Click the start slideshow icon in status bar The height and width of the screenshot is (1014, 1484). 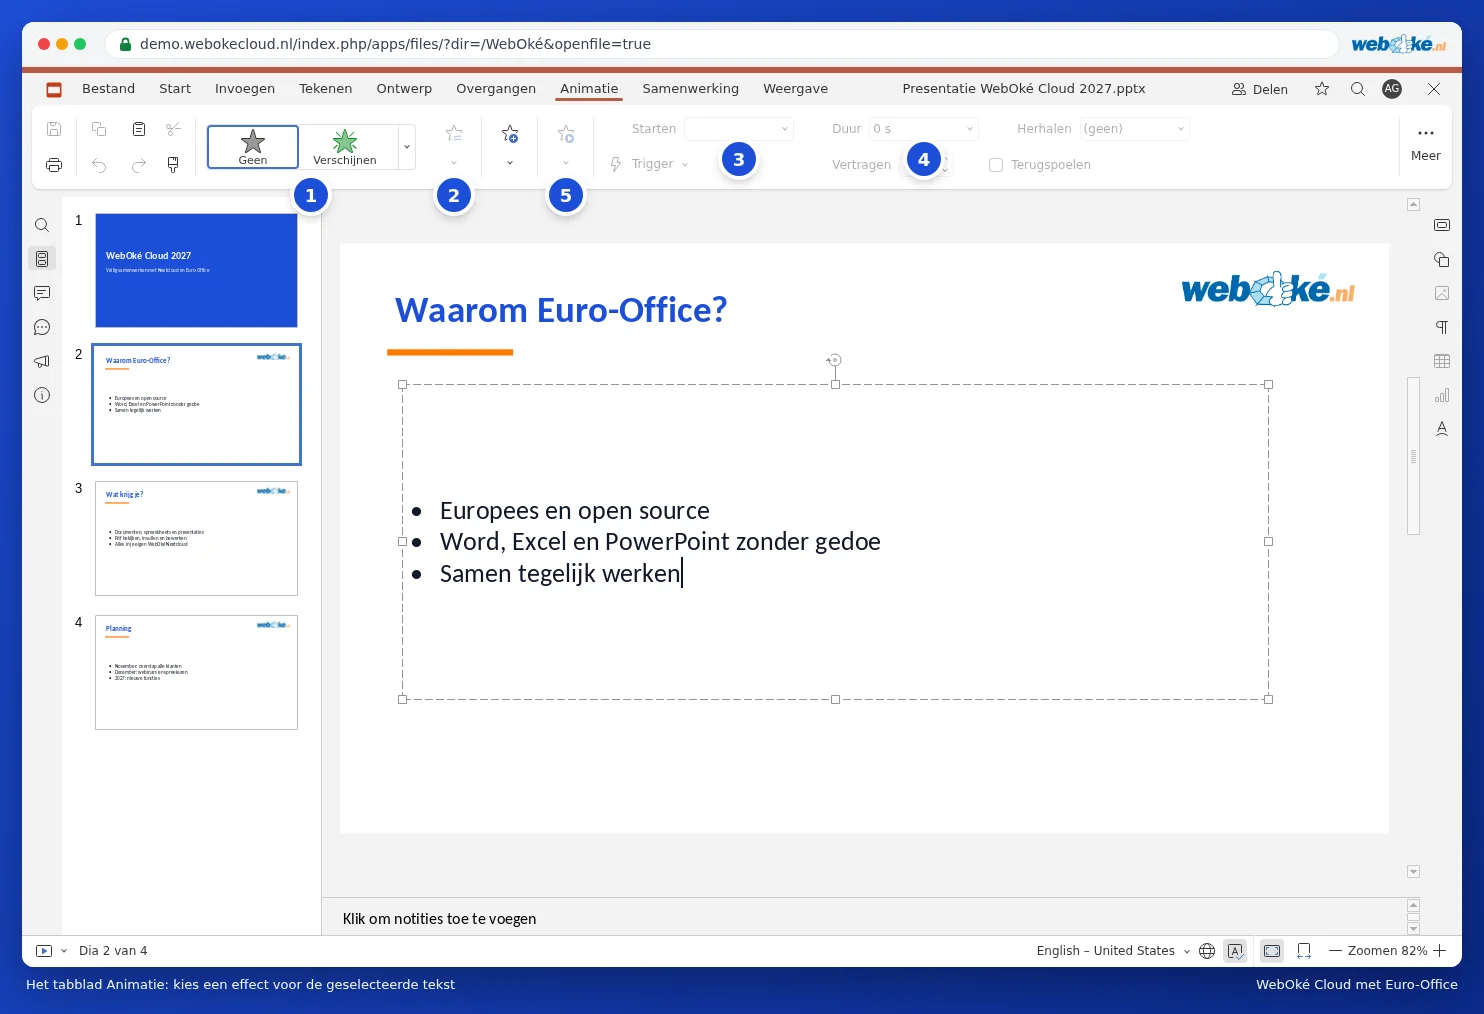[44, 951]
